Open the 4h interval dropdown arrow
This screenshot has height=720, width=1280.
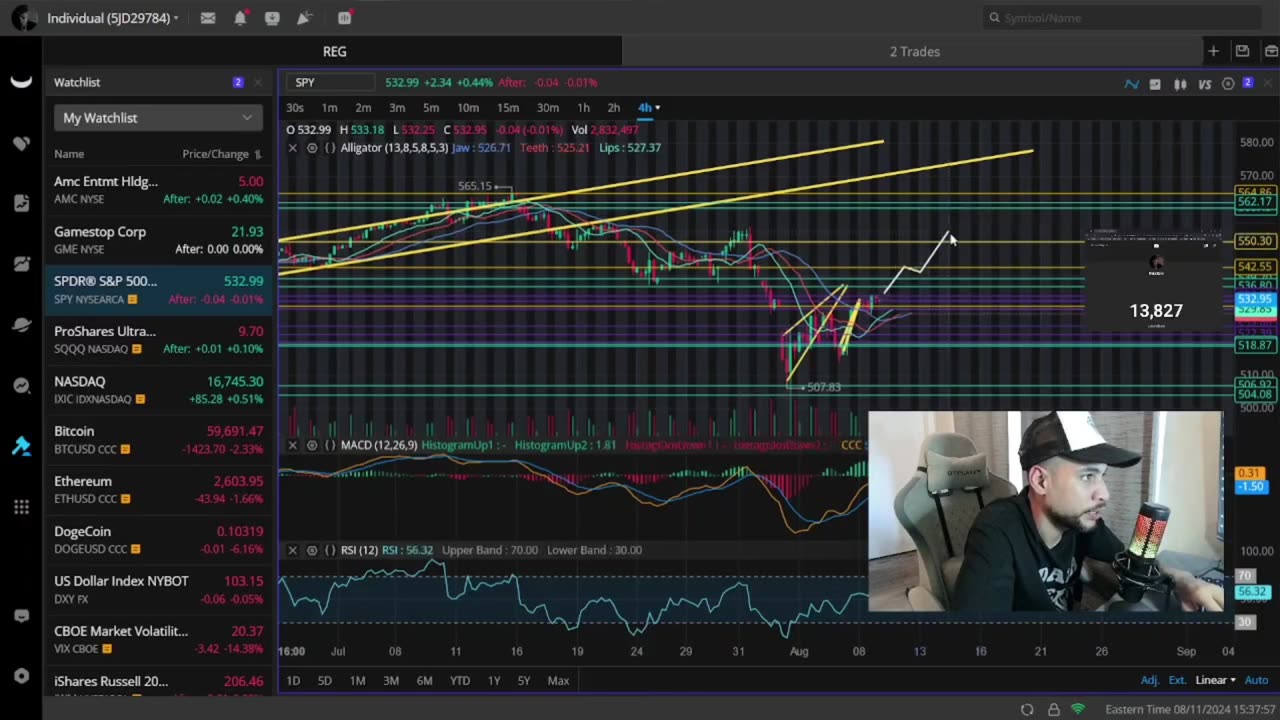[657, 108]
